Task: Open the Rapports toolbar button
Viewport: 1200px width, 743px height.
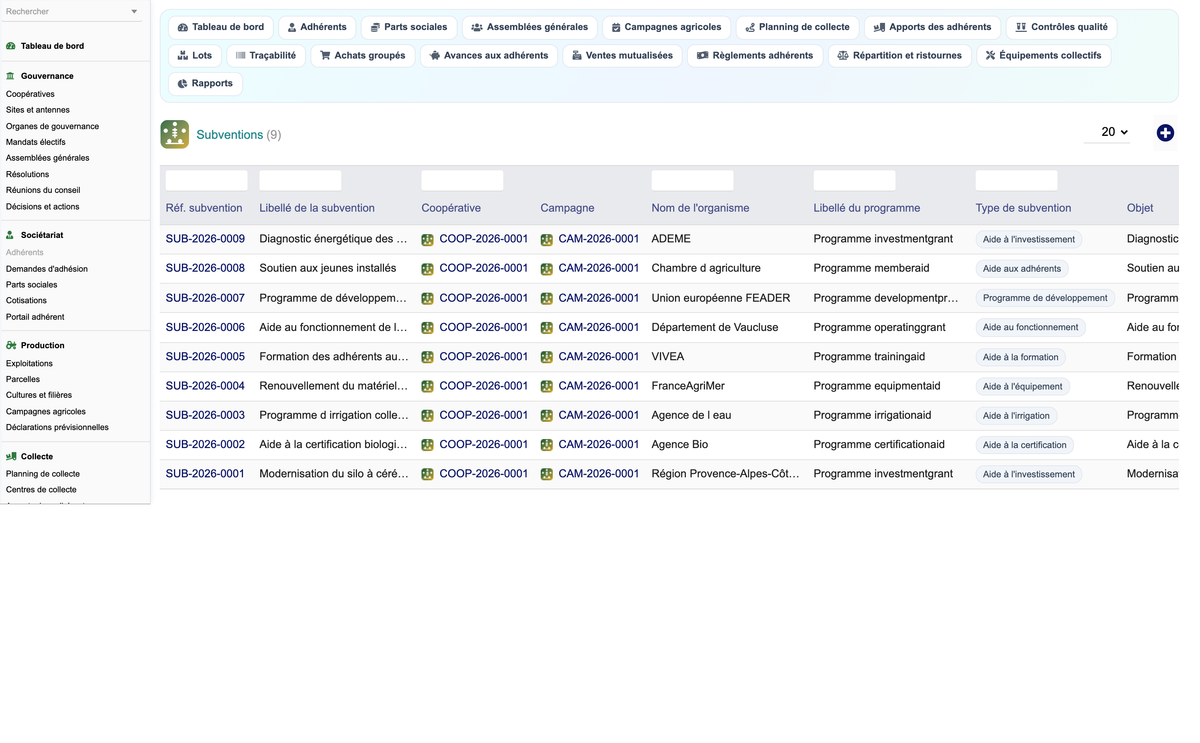Action: tap(205, 83)
